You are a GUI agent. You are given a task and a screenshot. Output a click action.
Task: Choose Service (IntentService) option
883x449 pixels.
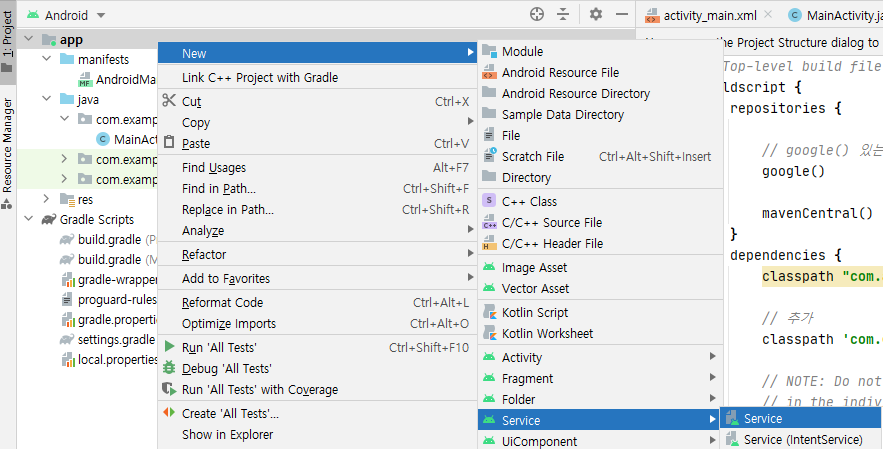(x=801, y=439)
